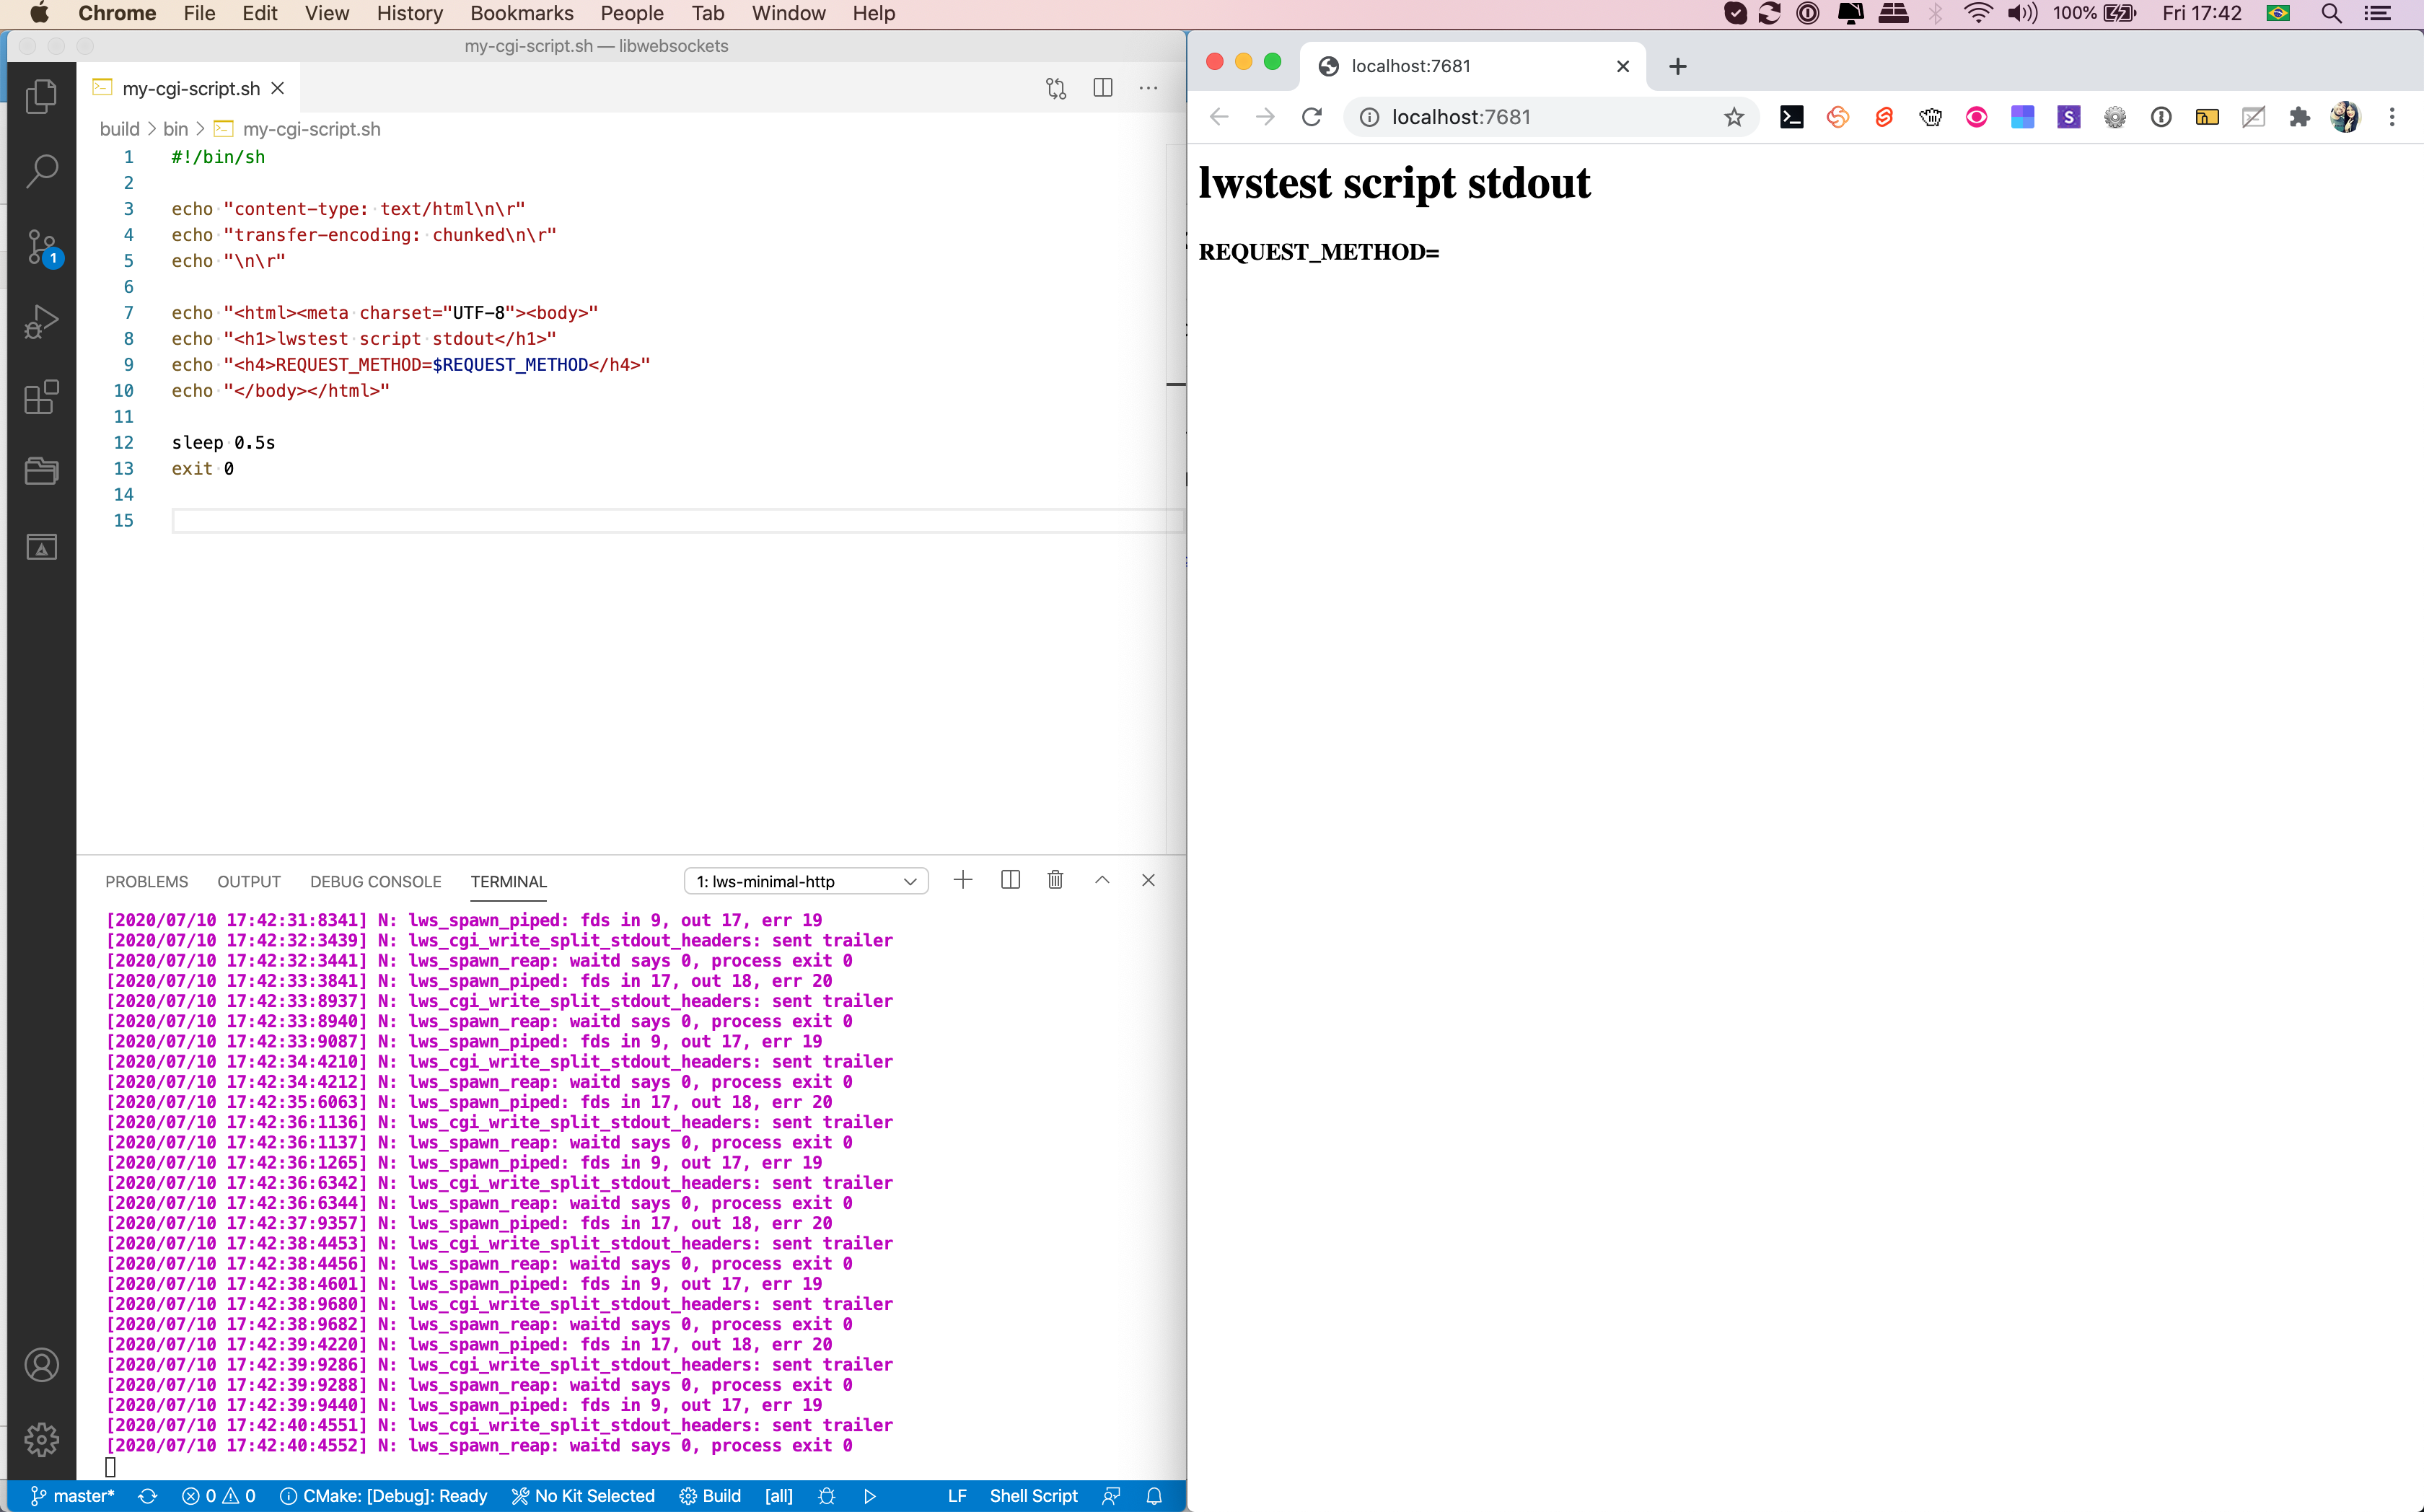Screen dimensions: 2424x1512
Task: Change LF end-of-line sequence
Action: click(957, 1496)
